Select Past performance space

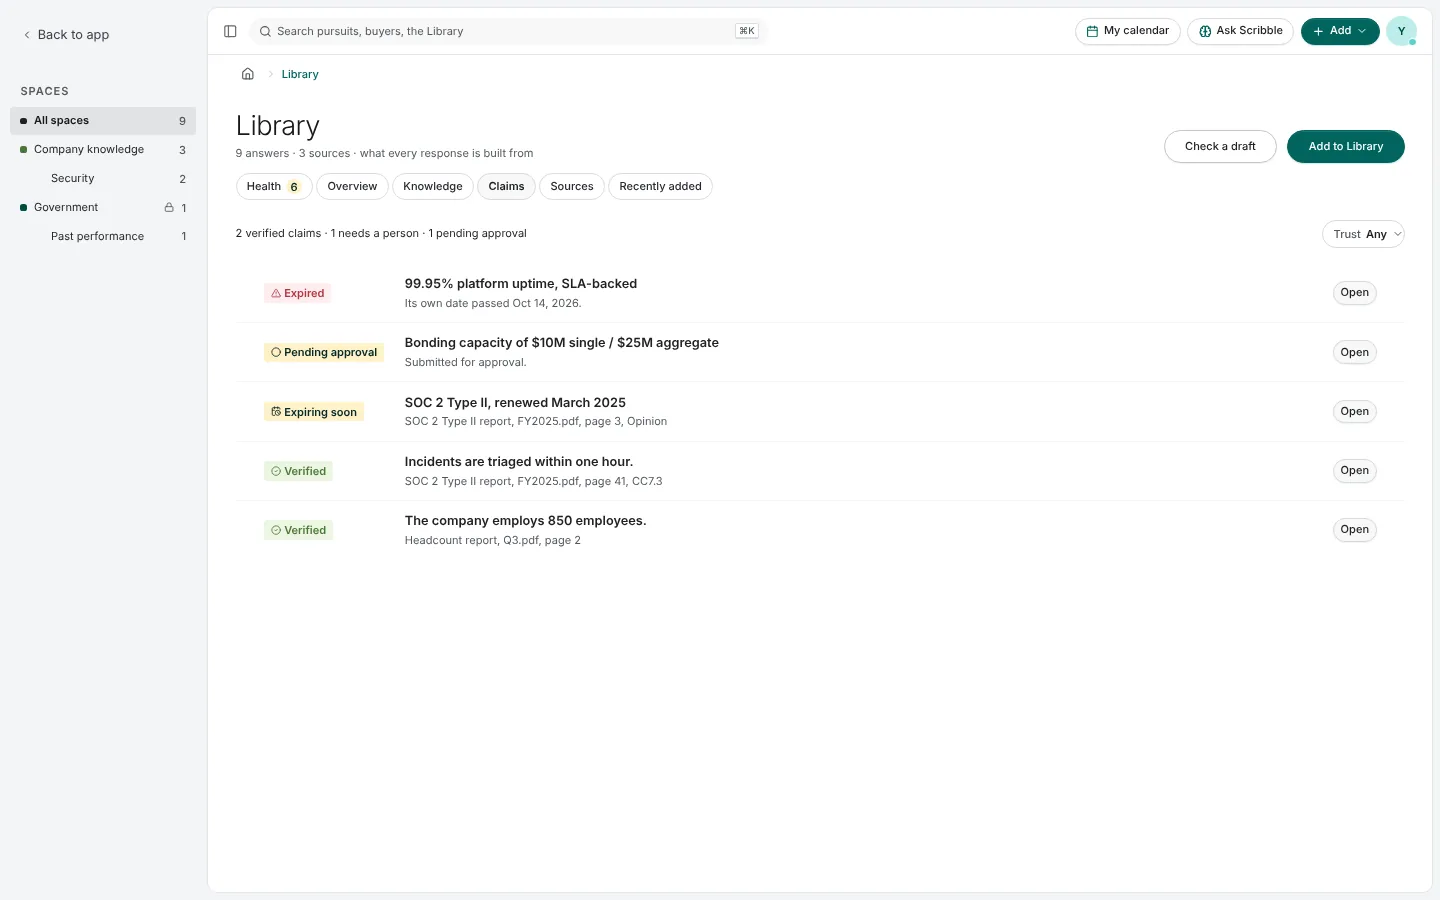coord(103,236)
